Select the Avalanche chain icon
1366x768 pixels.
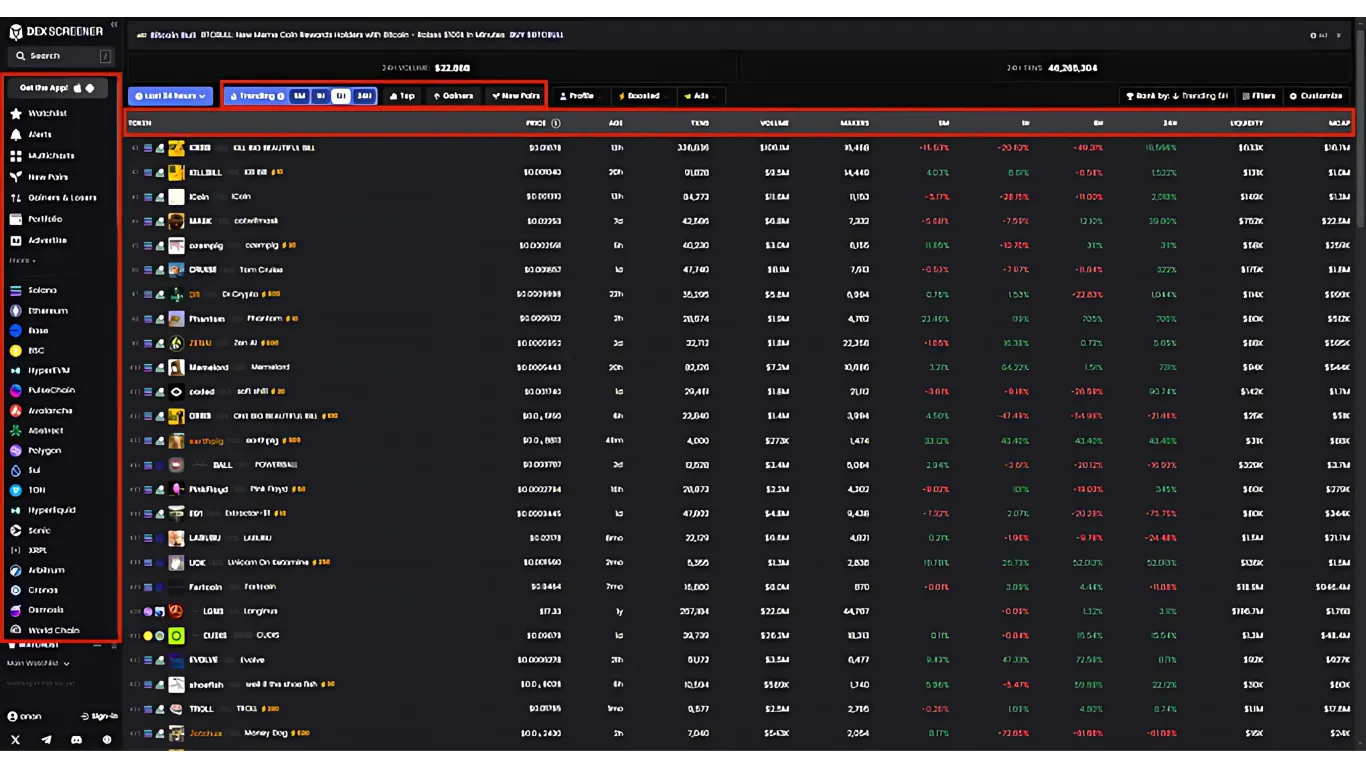(x=16, y=411)
